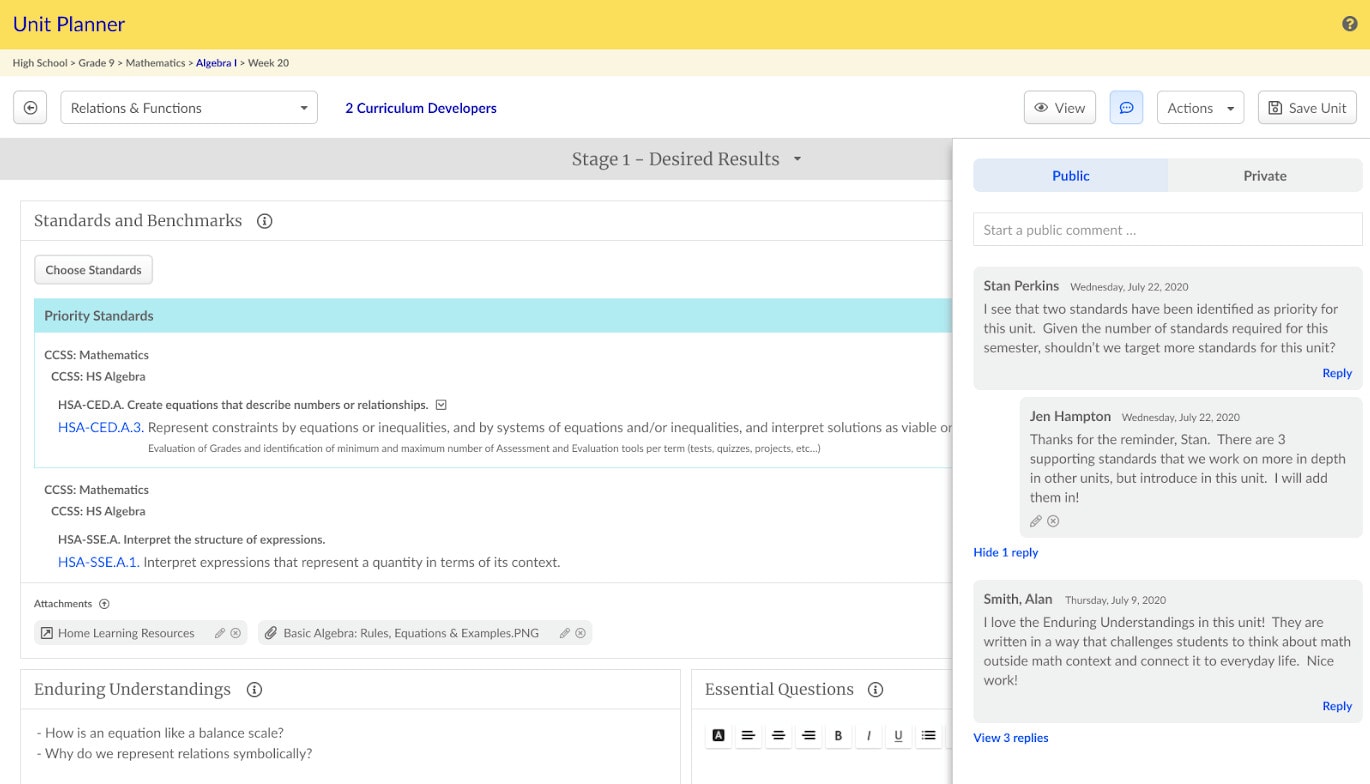1370x784 pixels.
Task: Toggle italic formatting in Essential Questions
Action: (x=868, y=736)
